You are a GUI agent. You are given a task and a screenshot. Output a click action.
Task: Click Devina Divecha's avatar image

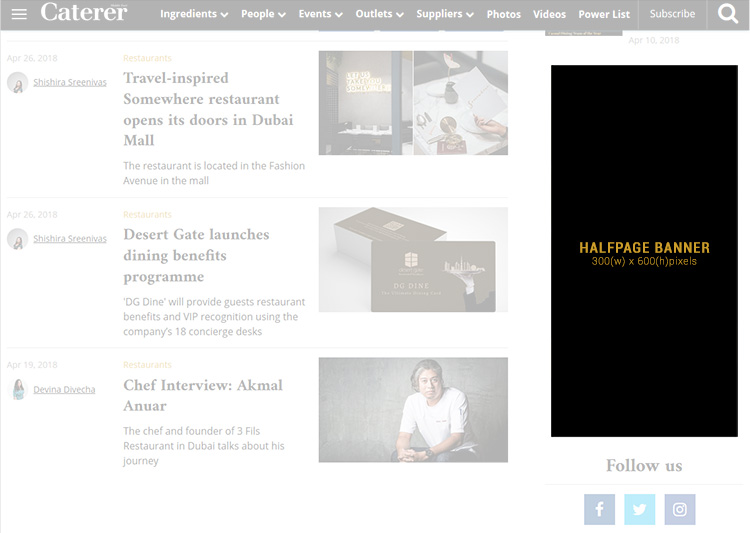18,389
